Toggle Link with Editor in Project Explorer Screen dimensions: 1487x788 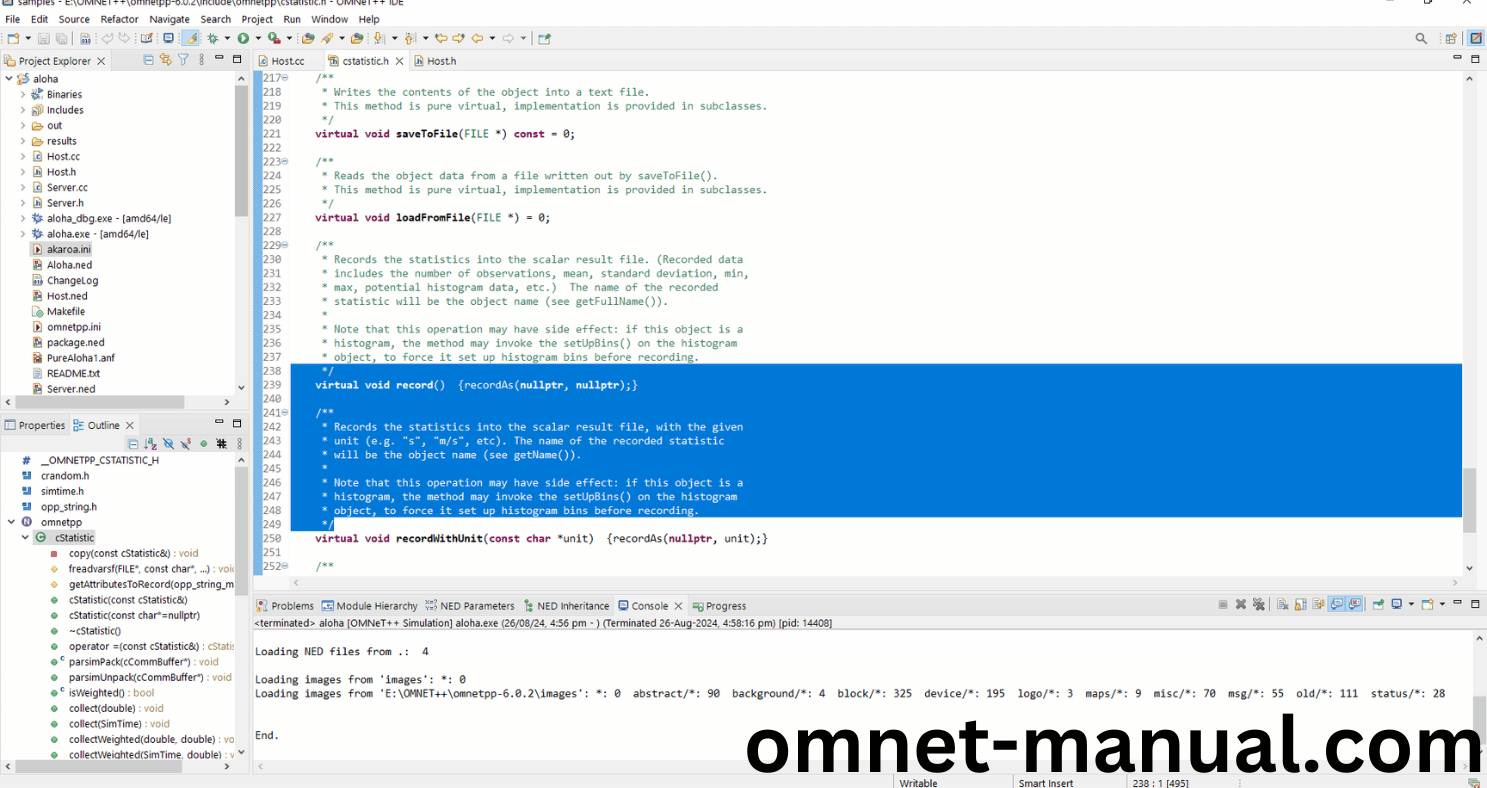click(166, 60)
